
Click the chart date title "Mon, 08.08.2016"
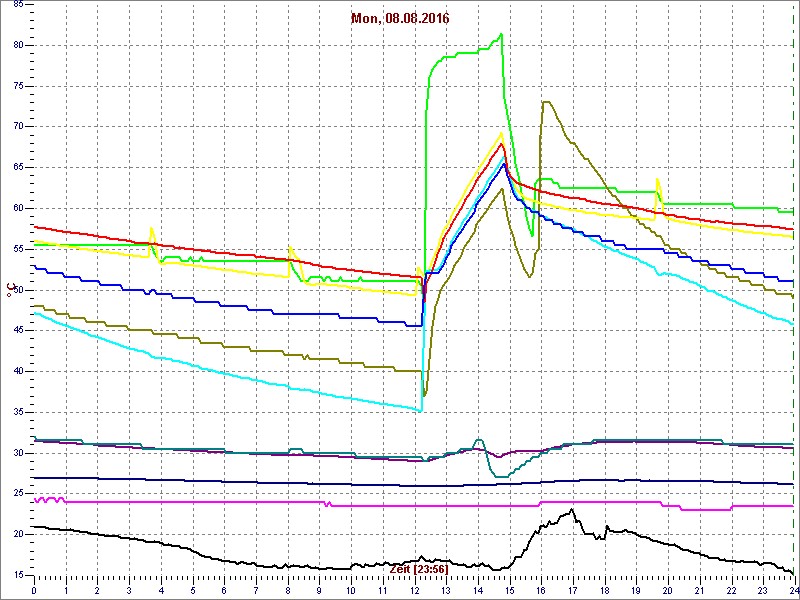click(399, 19)
